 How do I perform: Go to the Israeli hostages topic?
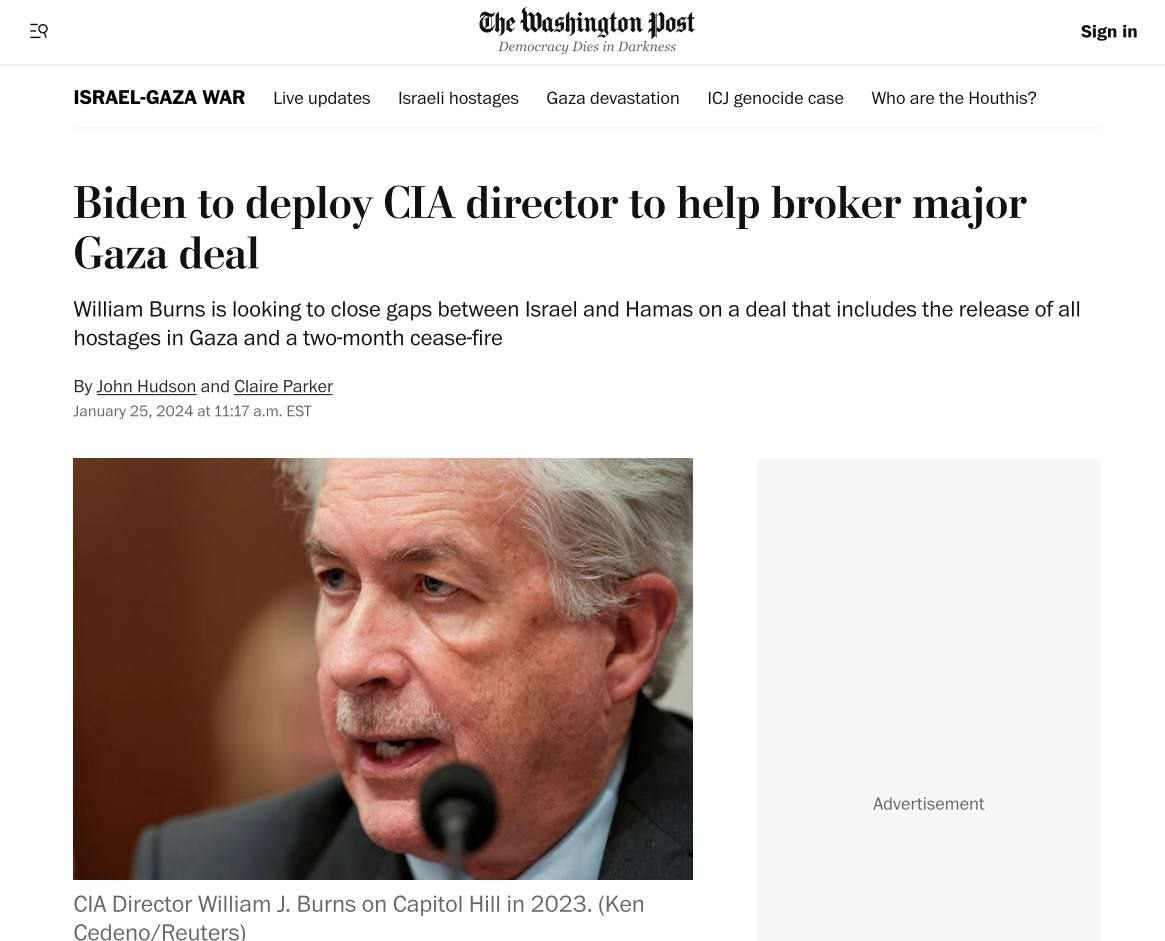click(x=458, y=98)
